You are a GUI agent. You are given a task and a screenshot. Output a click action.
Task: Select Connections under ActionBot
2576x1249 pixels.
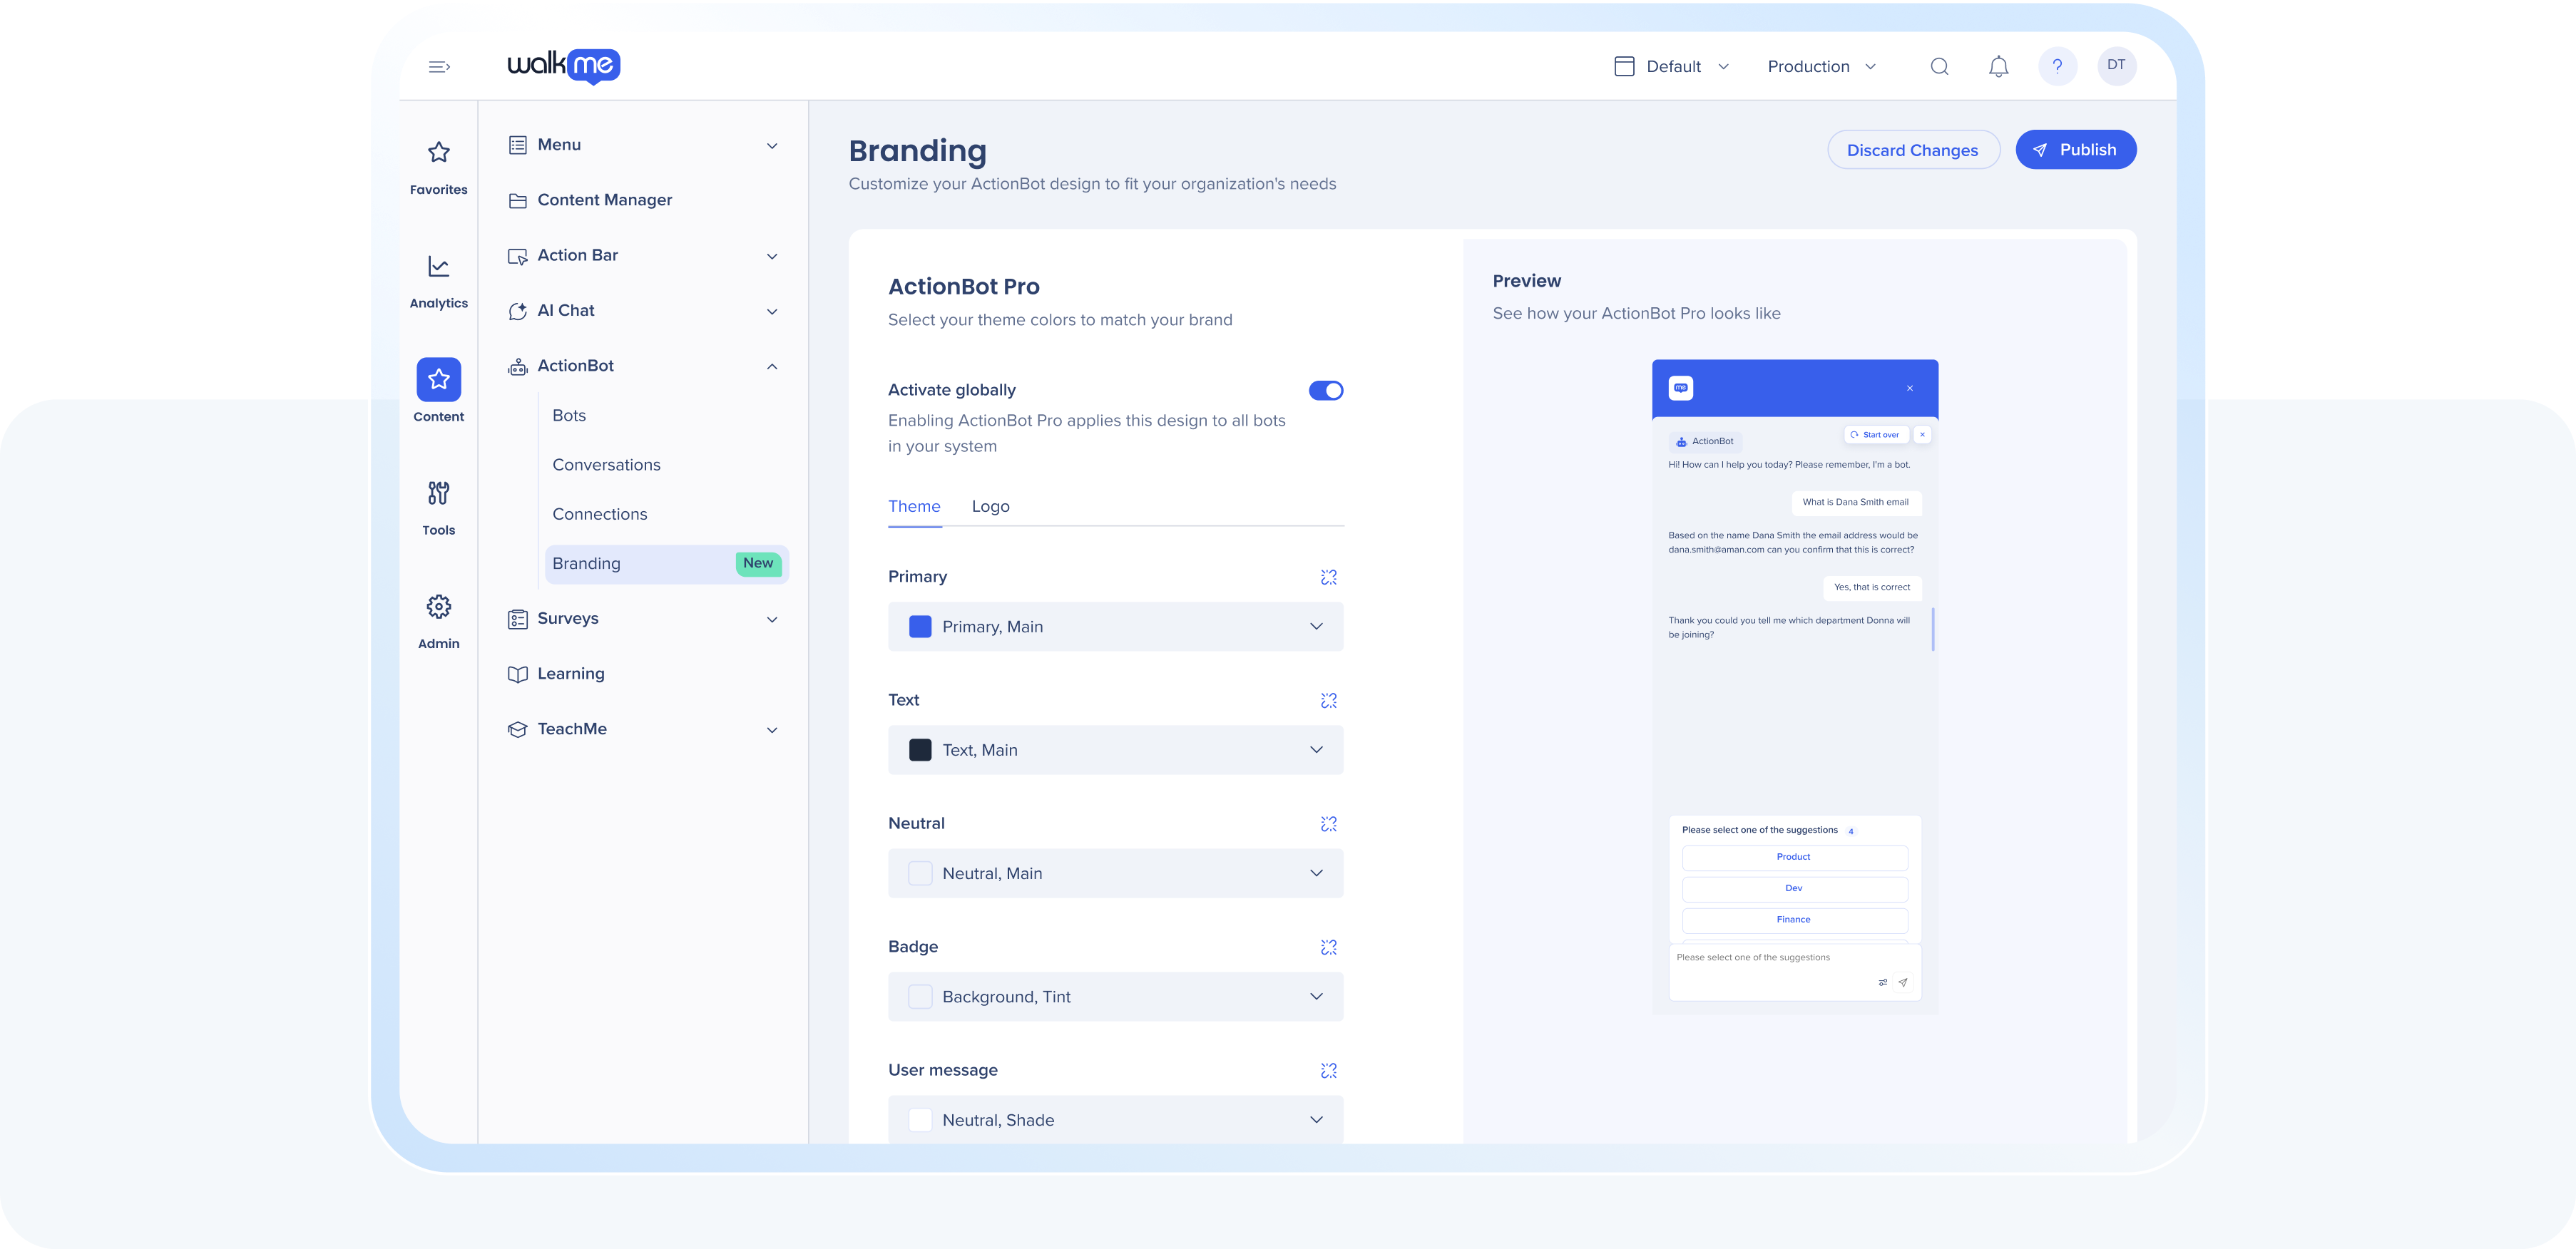599,514
